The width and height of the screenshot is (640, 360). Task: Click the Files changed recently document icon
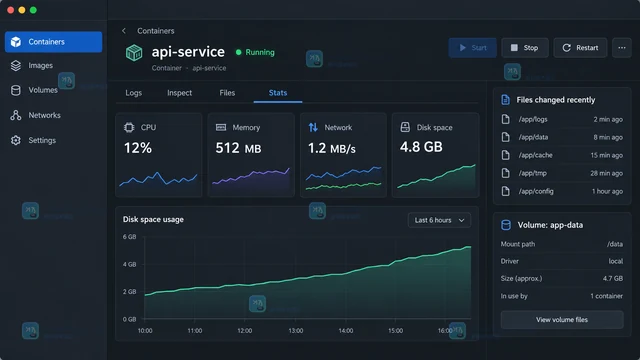505,100
